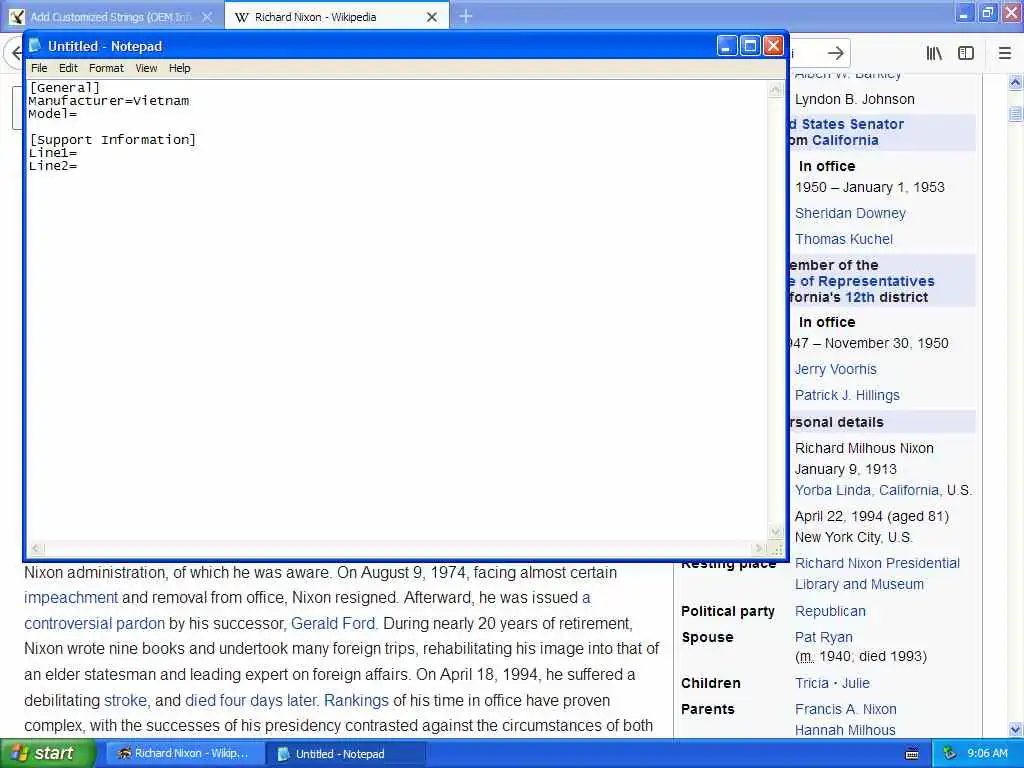Follow the Yorba Linda, California link
This screenshot has height=768, width=1024.
point(867,490)
